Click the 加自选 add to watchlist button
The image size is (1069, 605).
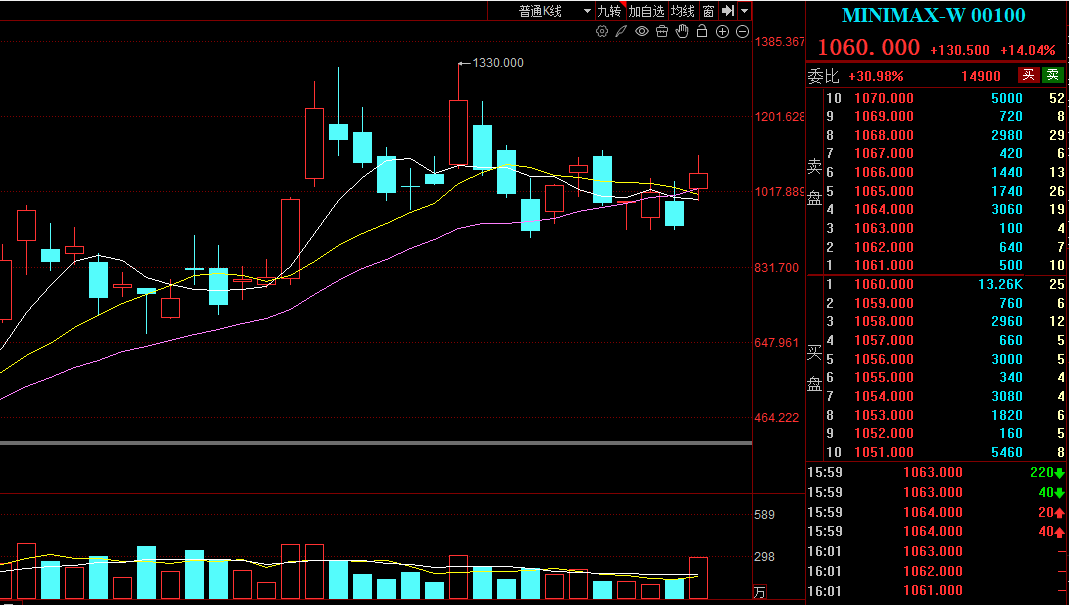point(646,11)
